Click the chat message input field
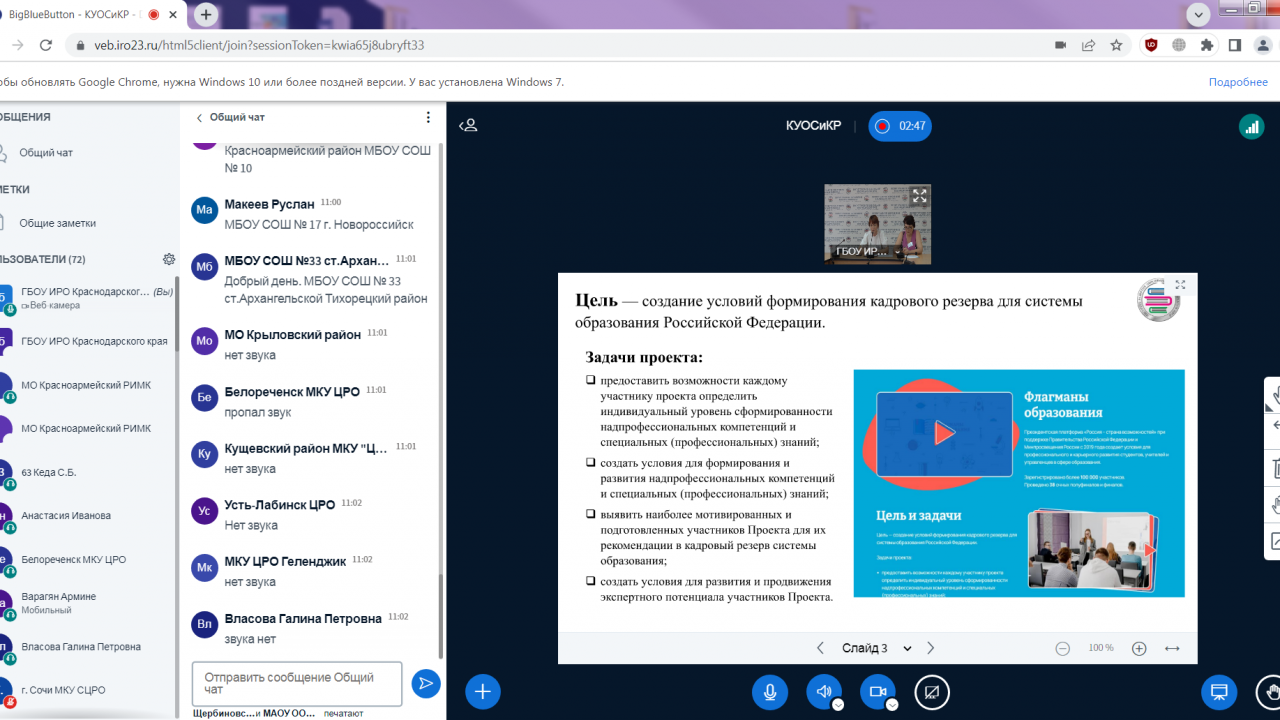This screenshot has width=1280, height=720. pyautogui.click(x=296, y=683)
